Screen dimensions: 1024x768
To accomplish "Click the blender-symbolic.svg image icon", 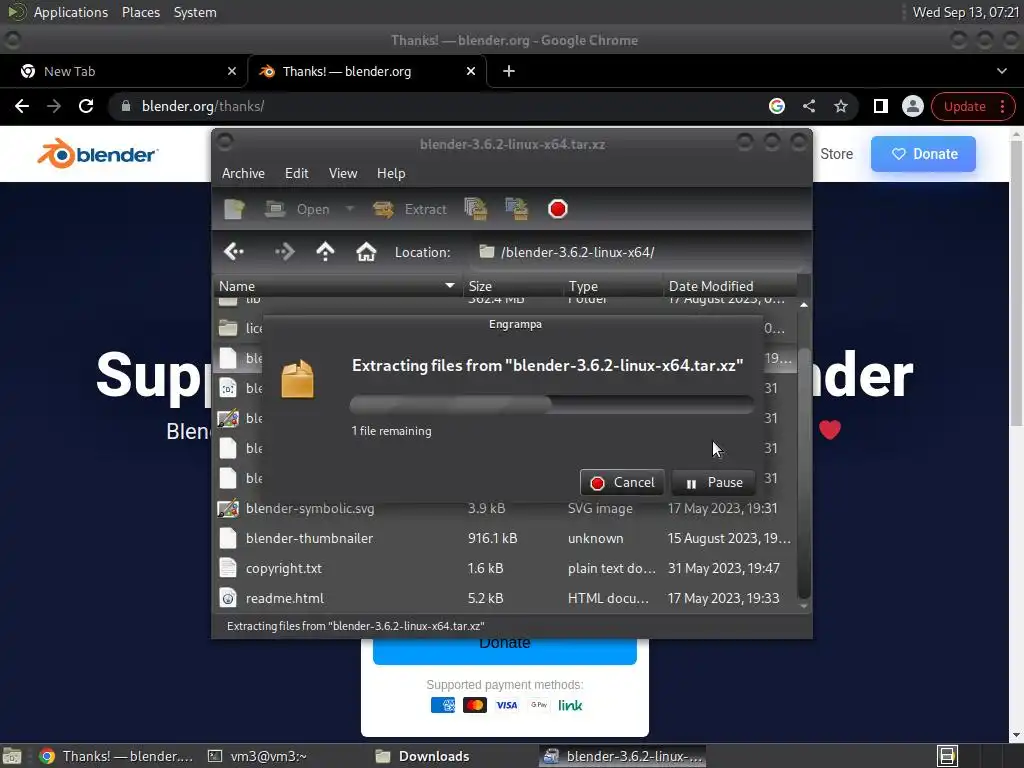I will [x=228, y=508].
